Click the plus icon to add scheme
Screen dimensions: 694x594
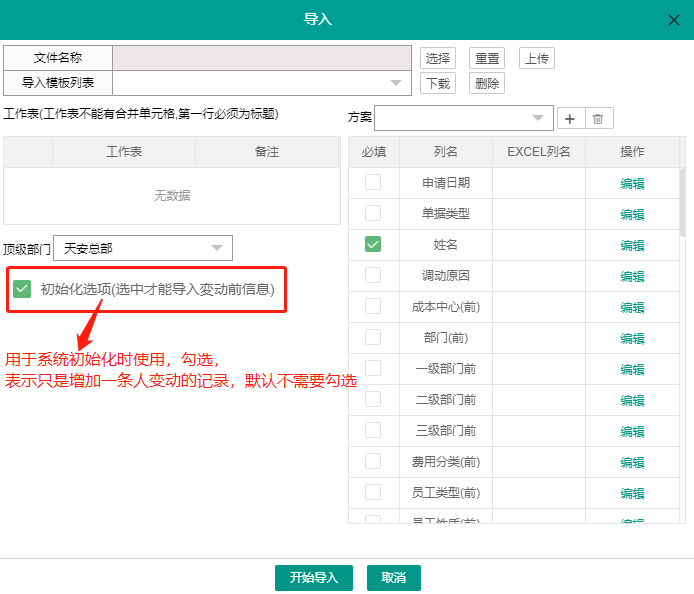(570, 119)
